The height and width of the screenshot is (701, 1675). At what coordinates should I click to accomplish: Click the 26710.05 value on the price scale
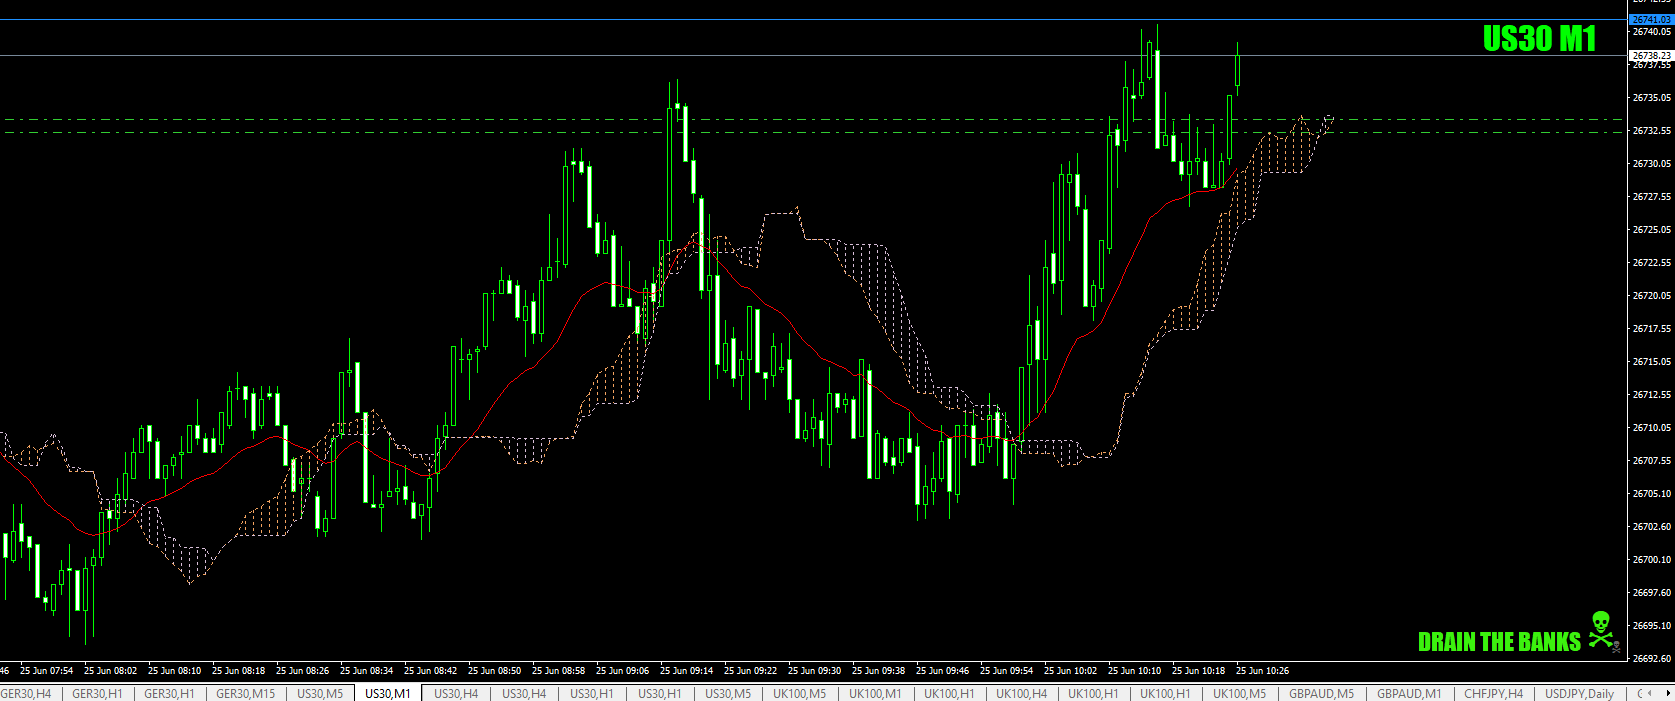point(1651,428)
